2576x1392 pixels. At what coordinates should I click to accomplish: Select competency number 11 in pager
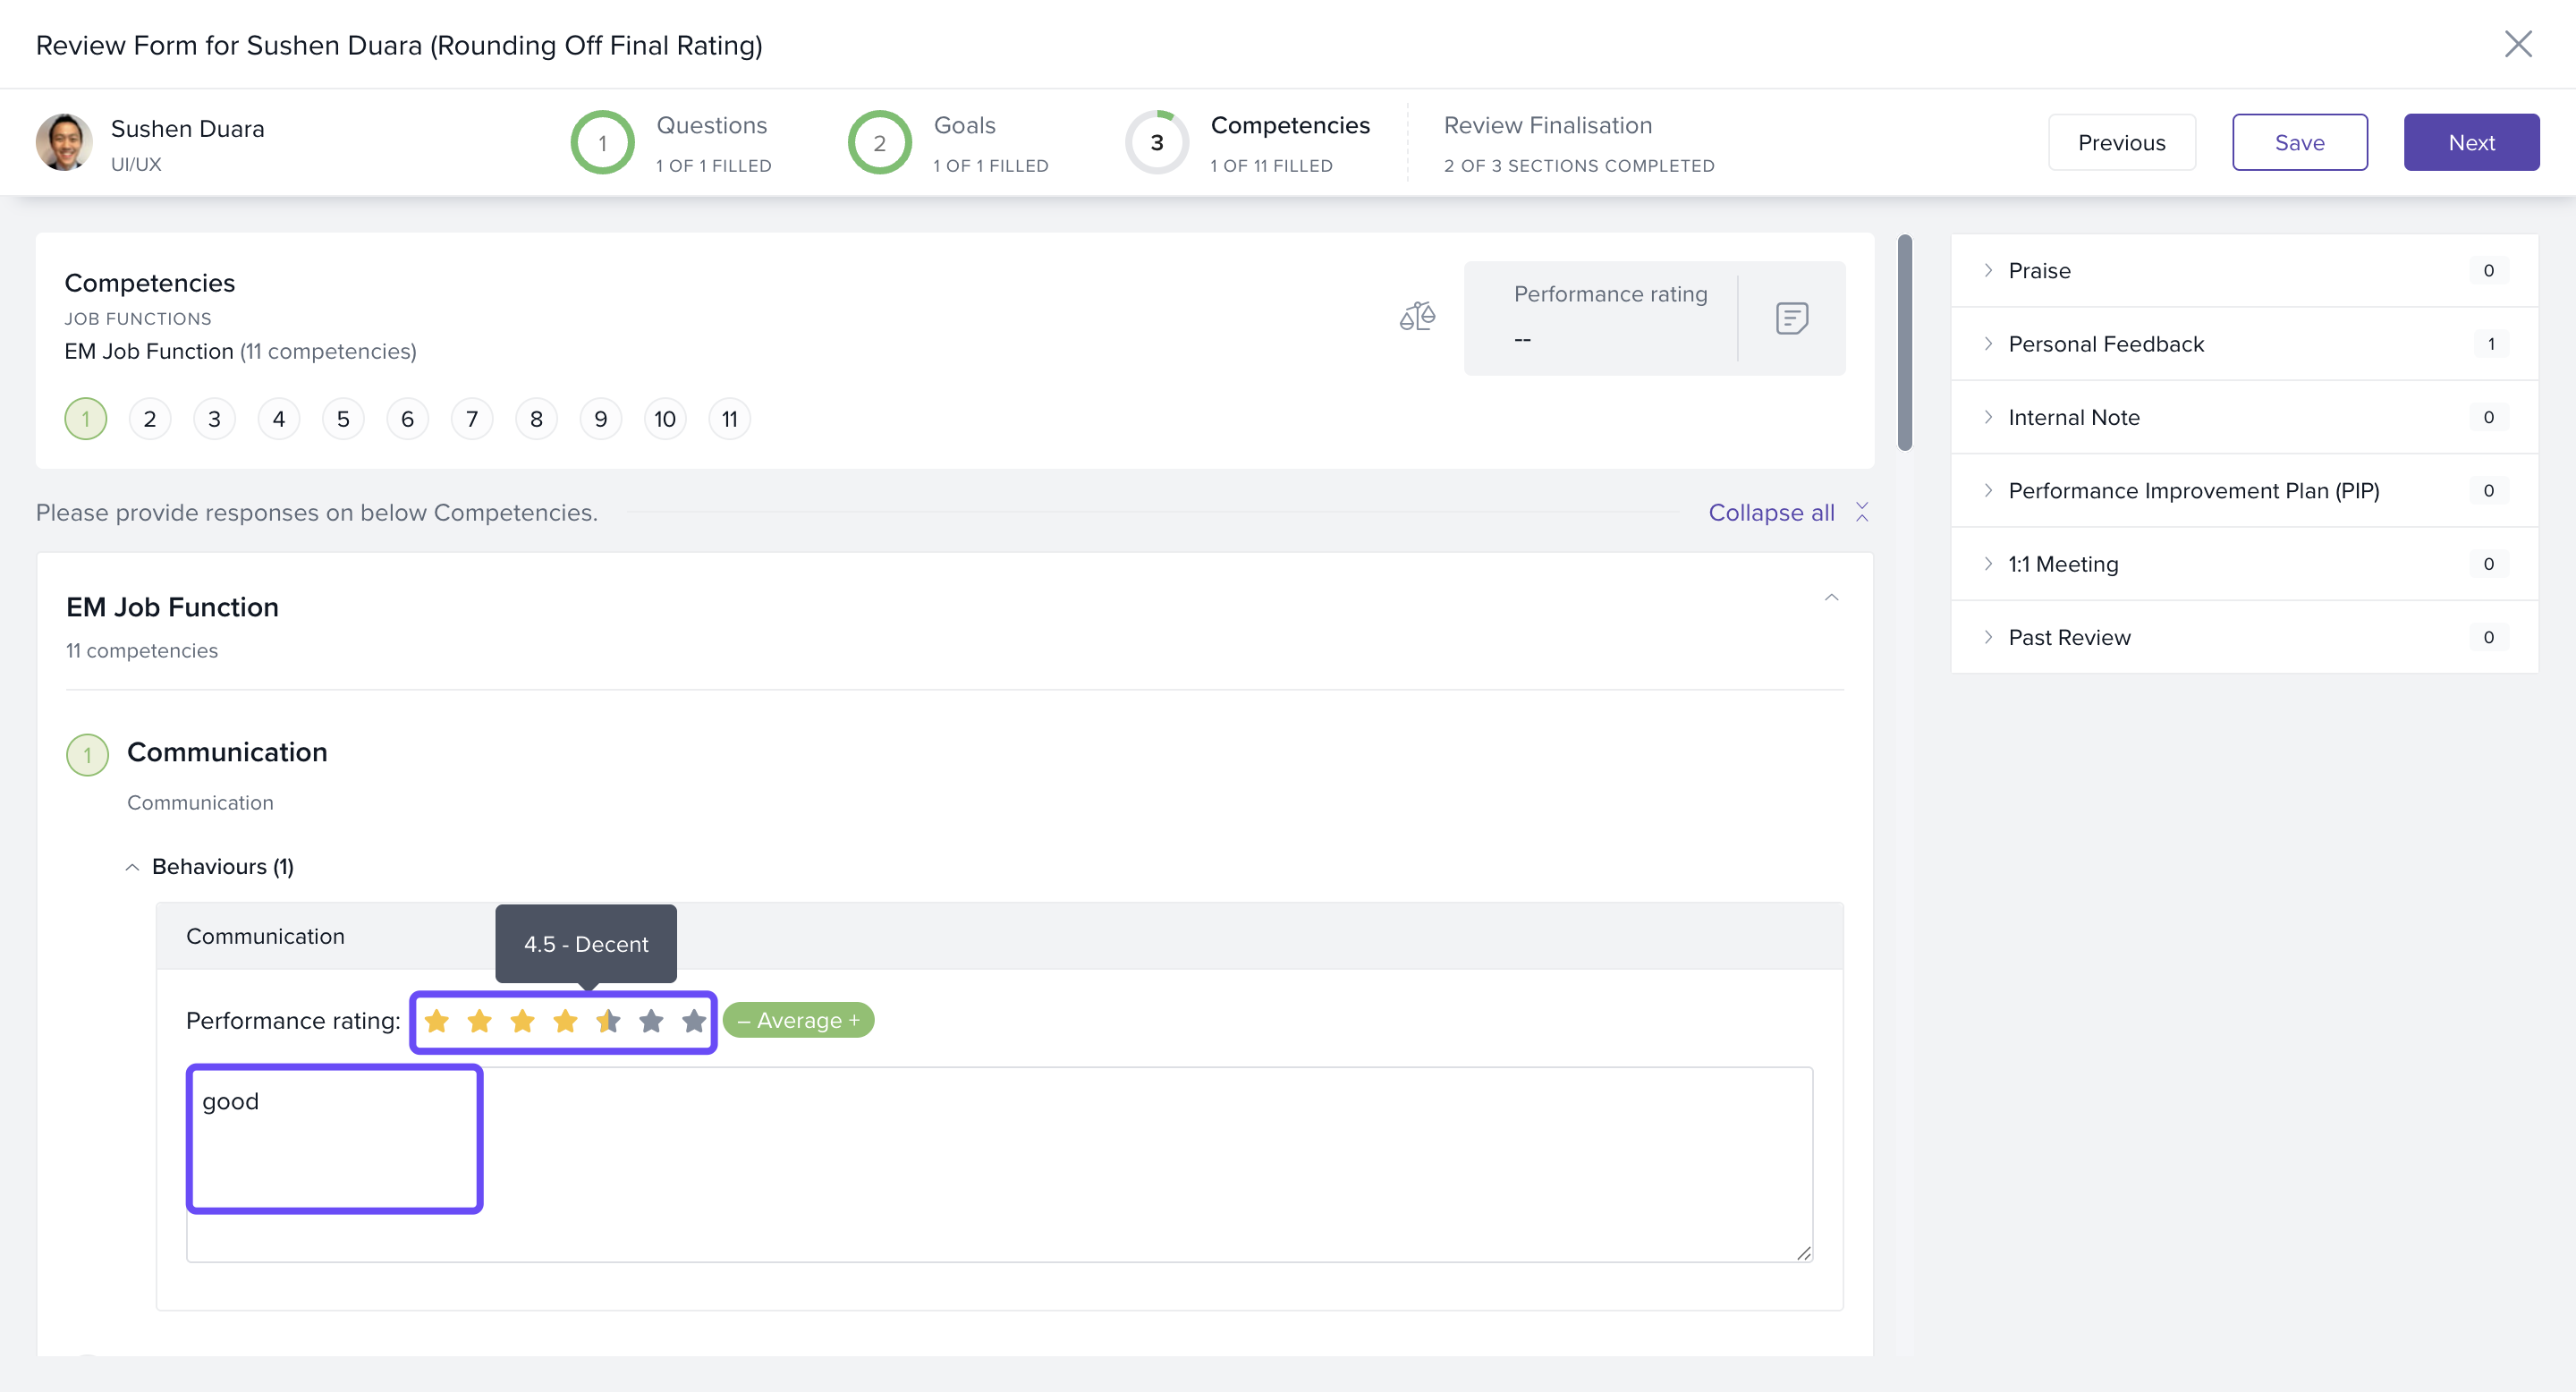click(x=729, y=419)
